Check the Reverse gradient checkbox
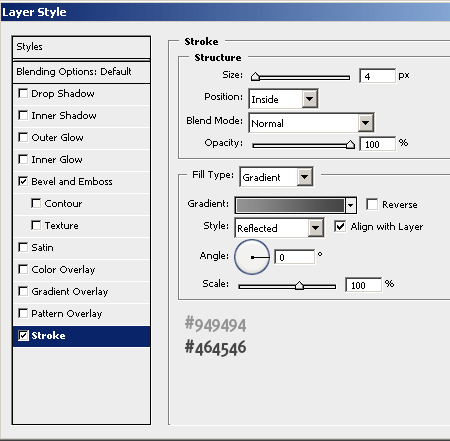This screenshot has height=441, width=450. 372,204
